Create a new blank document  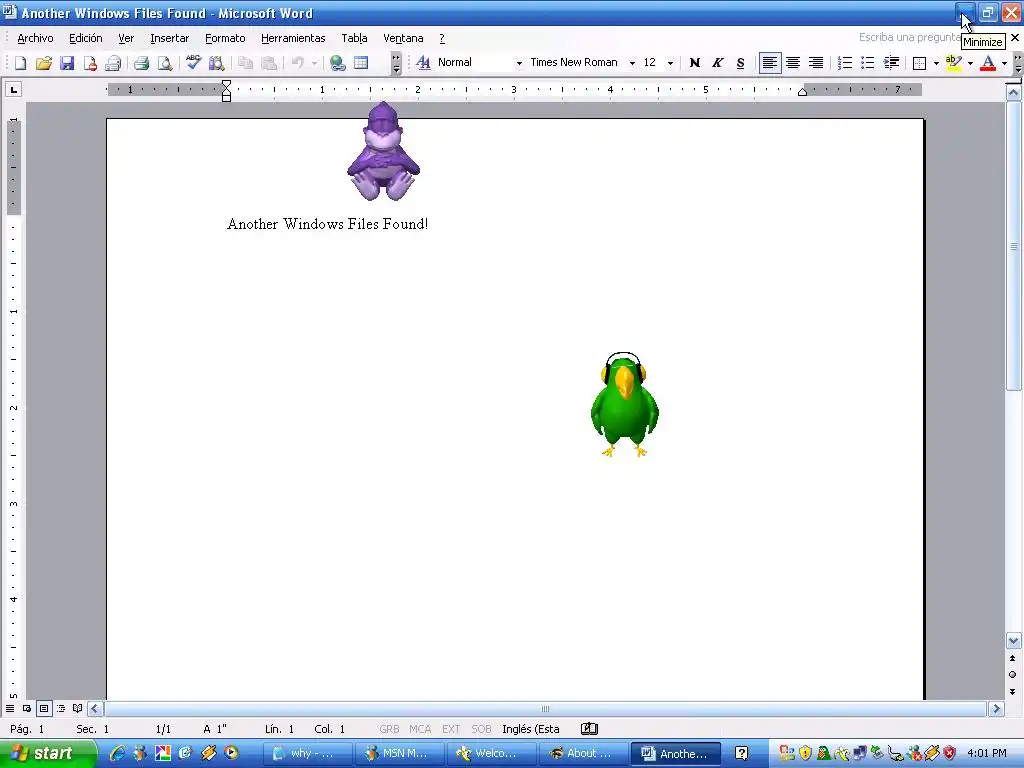tap(20, 63)
